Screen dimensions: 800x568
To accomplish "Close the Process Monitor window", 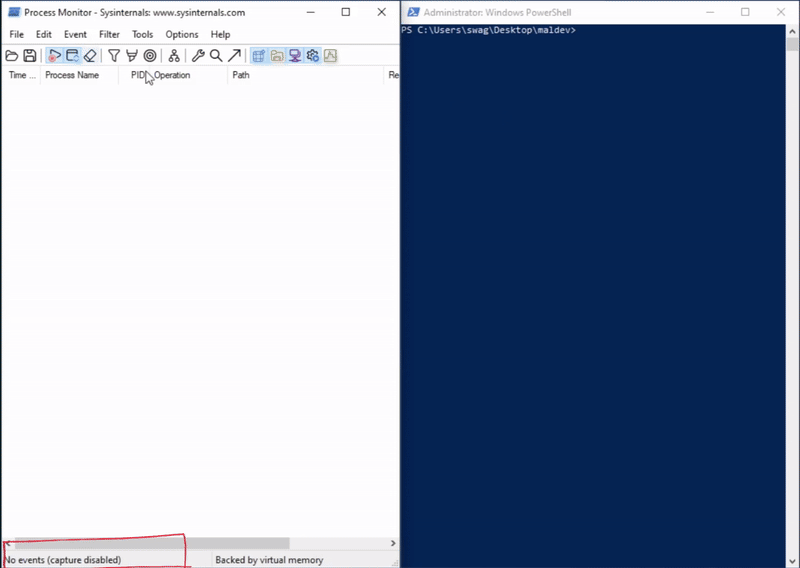I will [382, 12].
